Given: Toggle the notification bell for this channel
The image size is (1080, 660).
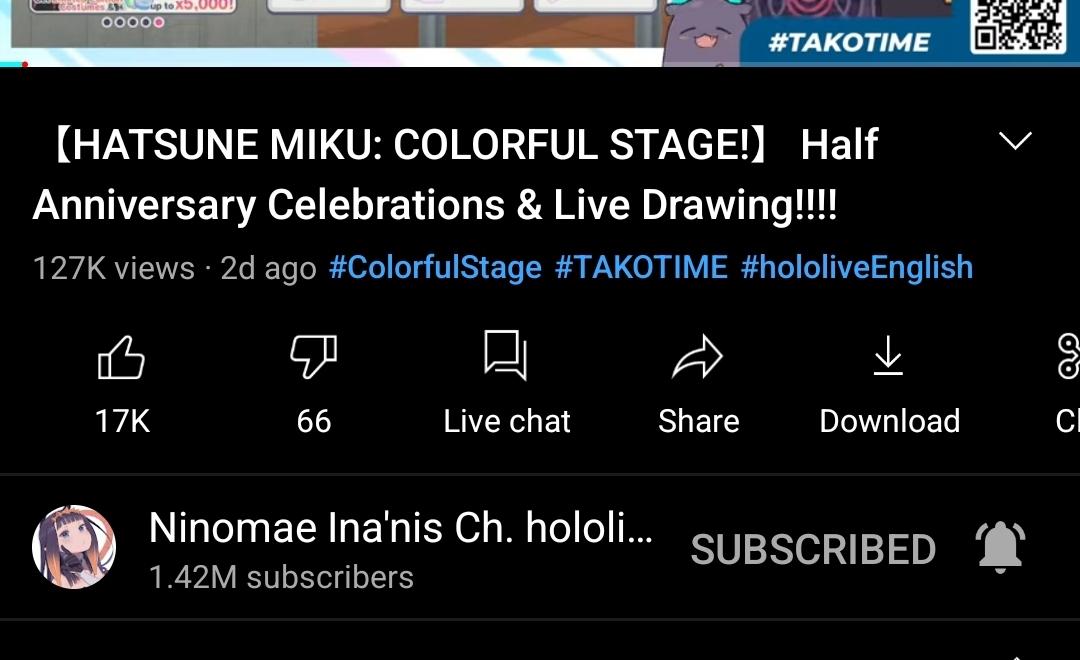Looking at the screenshot, I should (1000, 548).
